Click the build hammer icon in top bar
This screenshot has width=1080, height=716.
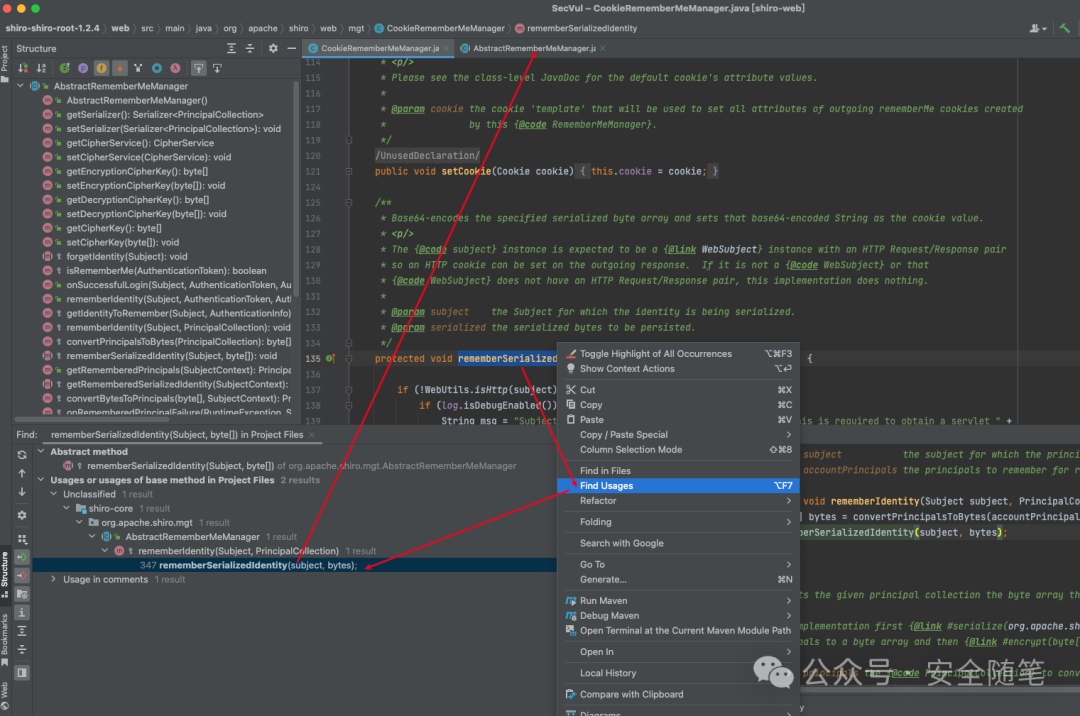pyautogui.click(x=1065, y=28)
